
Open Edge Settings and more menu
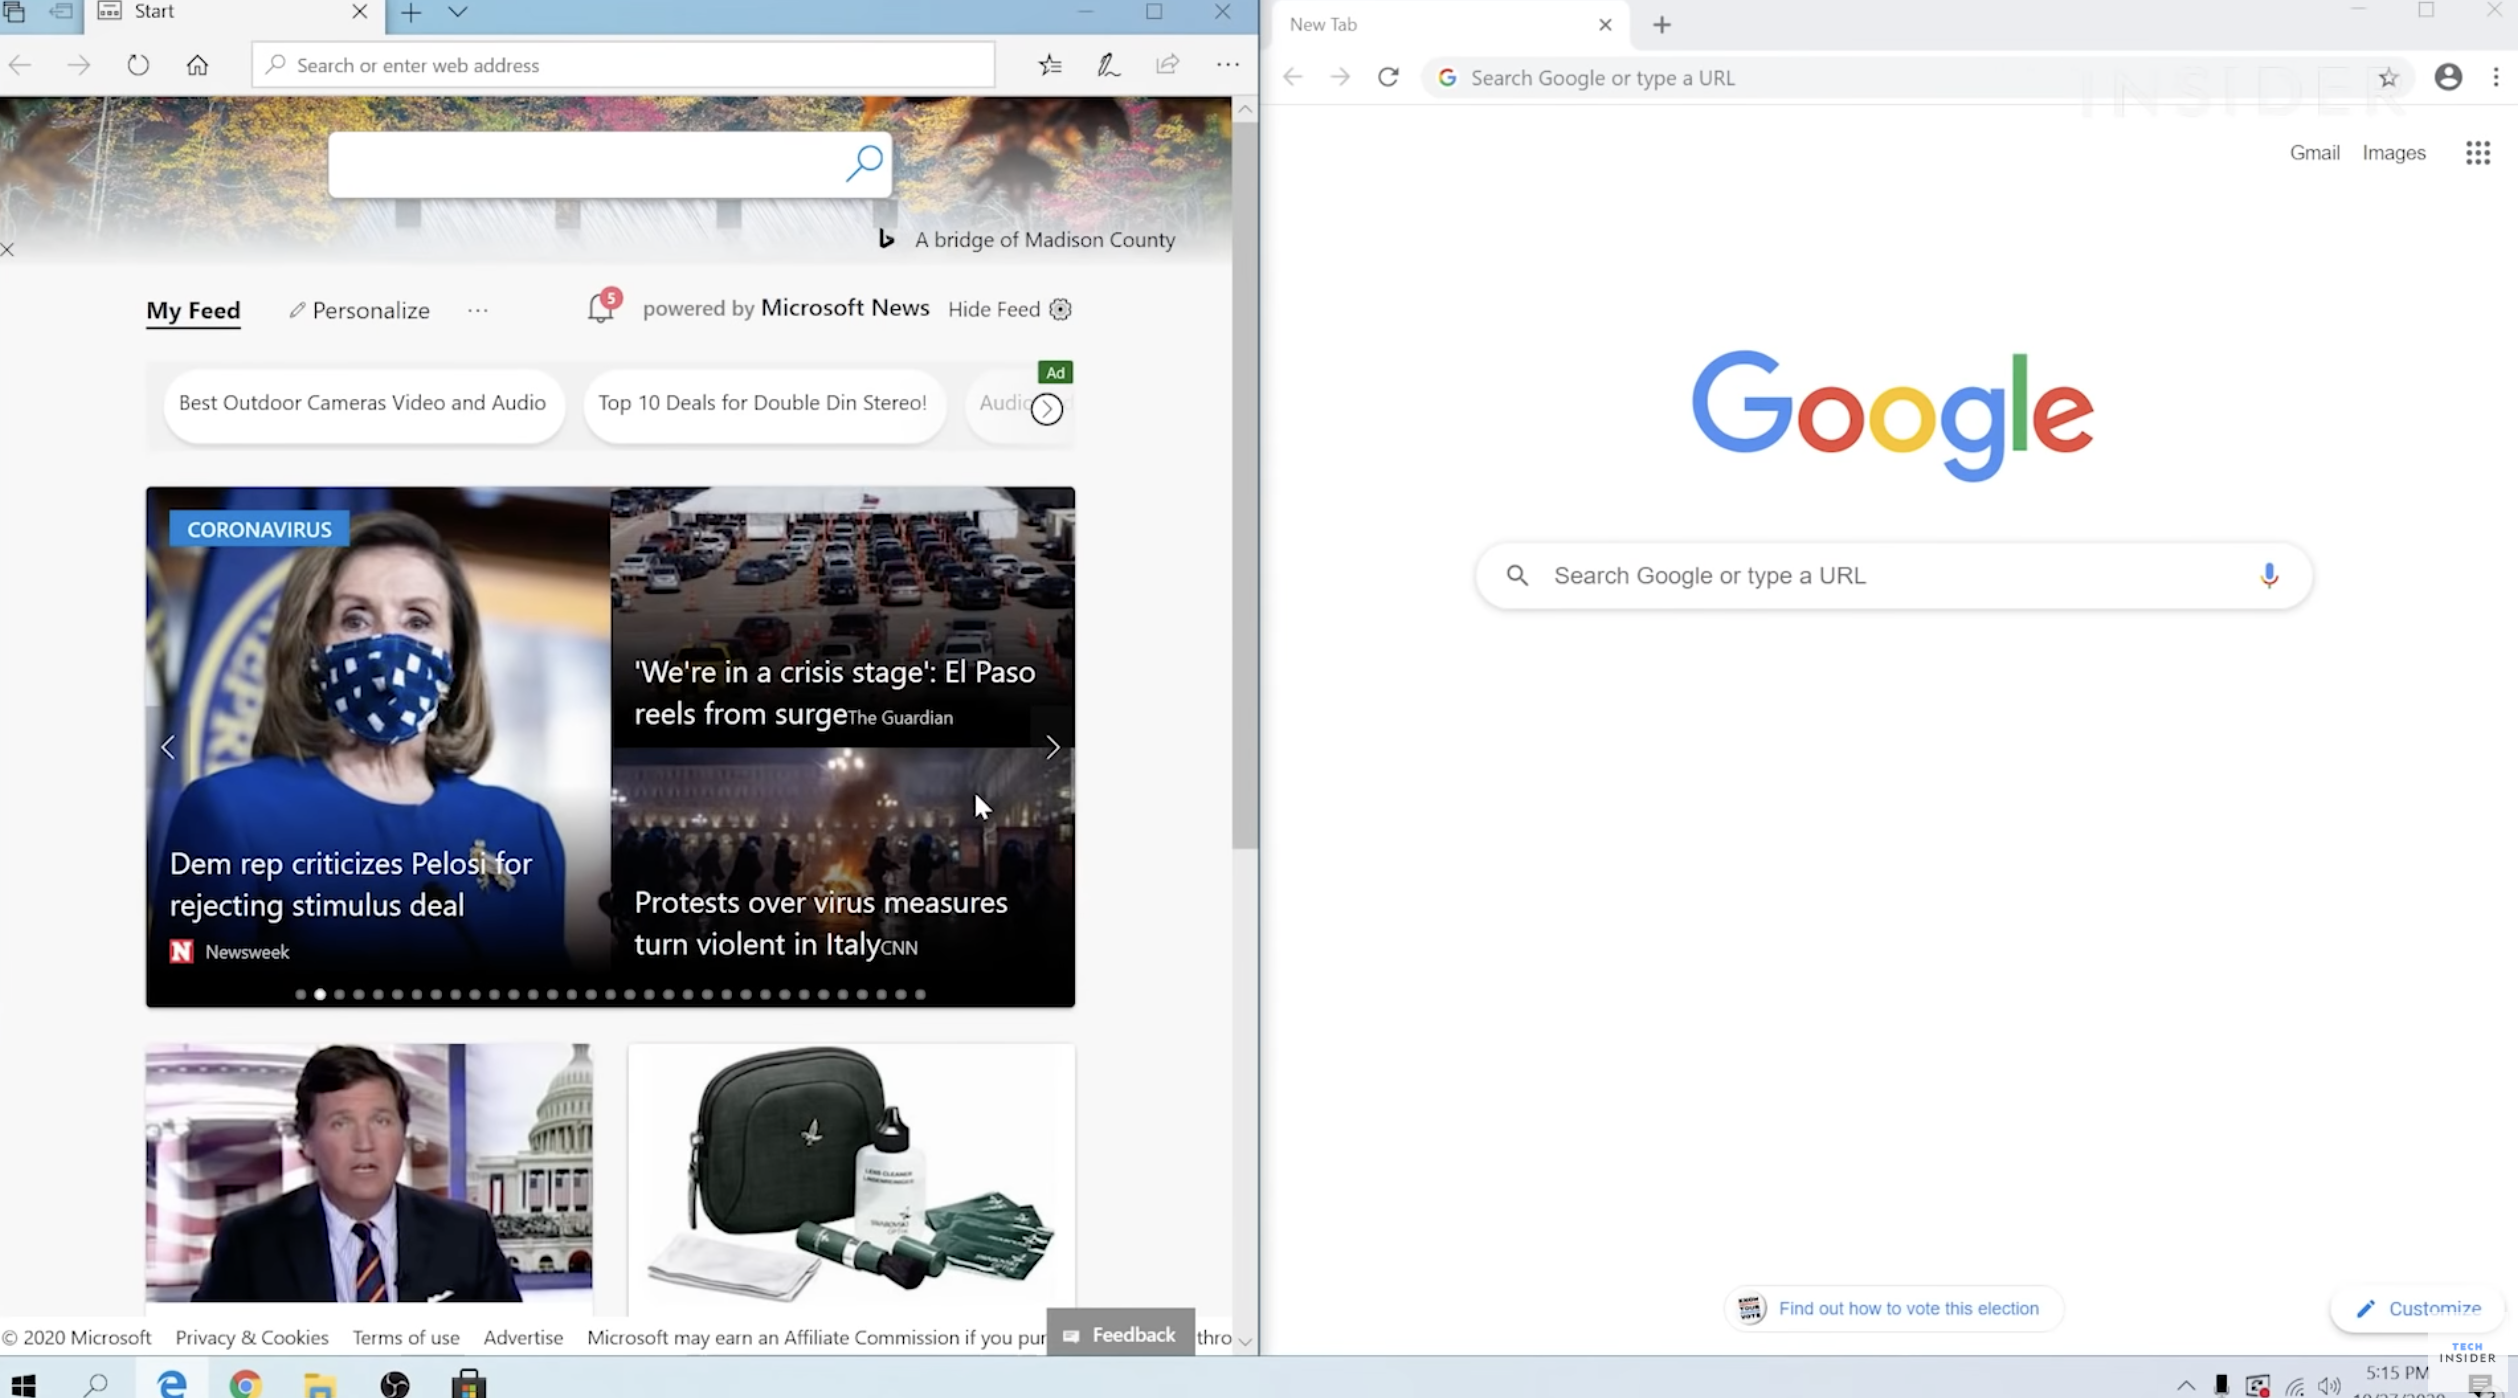(x=1227, y=66)
